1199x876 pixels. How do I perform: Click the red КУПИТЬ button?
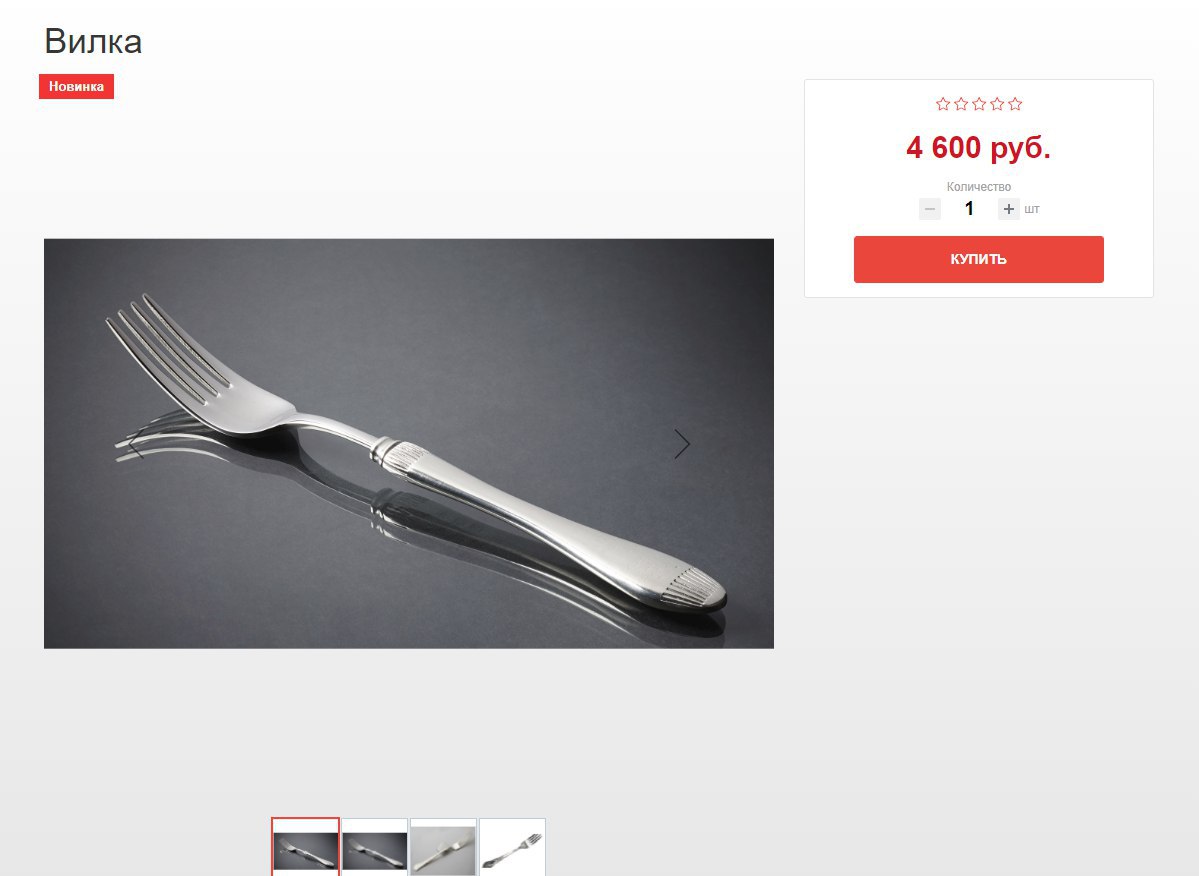point(979,259)
